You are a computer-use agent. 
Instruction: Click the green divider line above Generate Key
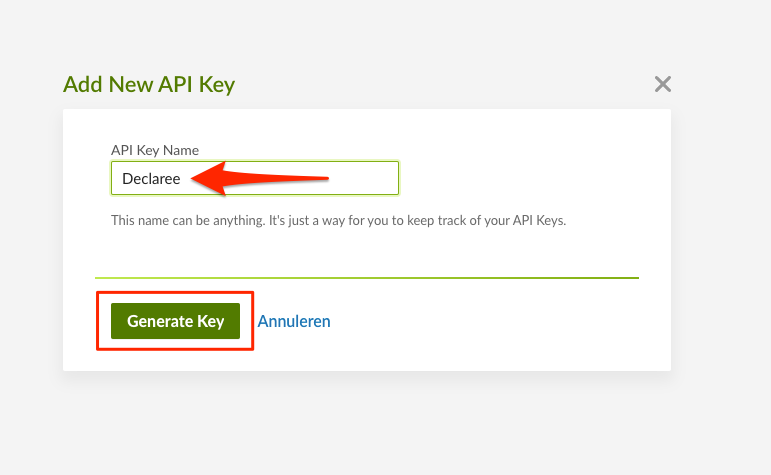(x=366, y=277)
